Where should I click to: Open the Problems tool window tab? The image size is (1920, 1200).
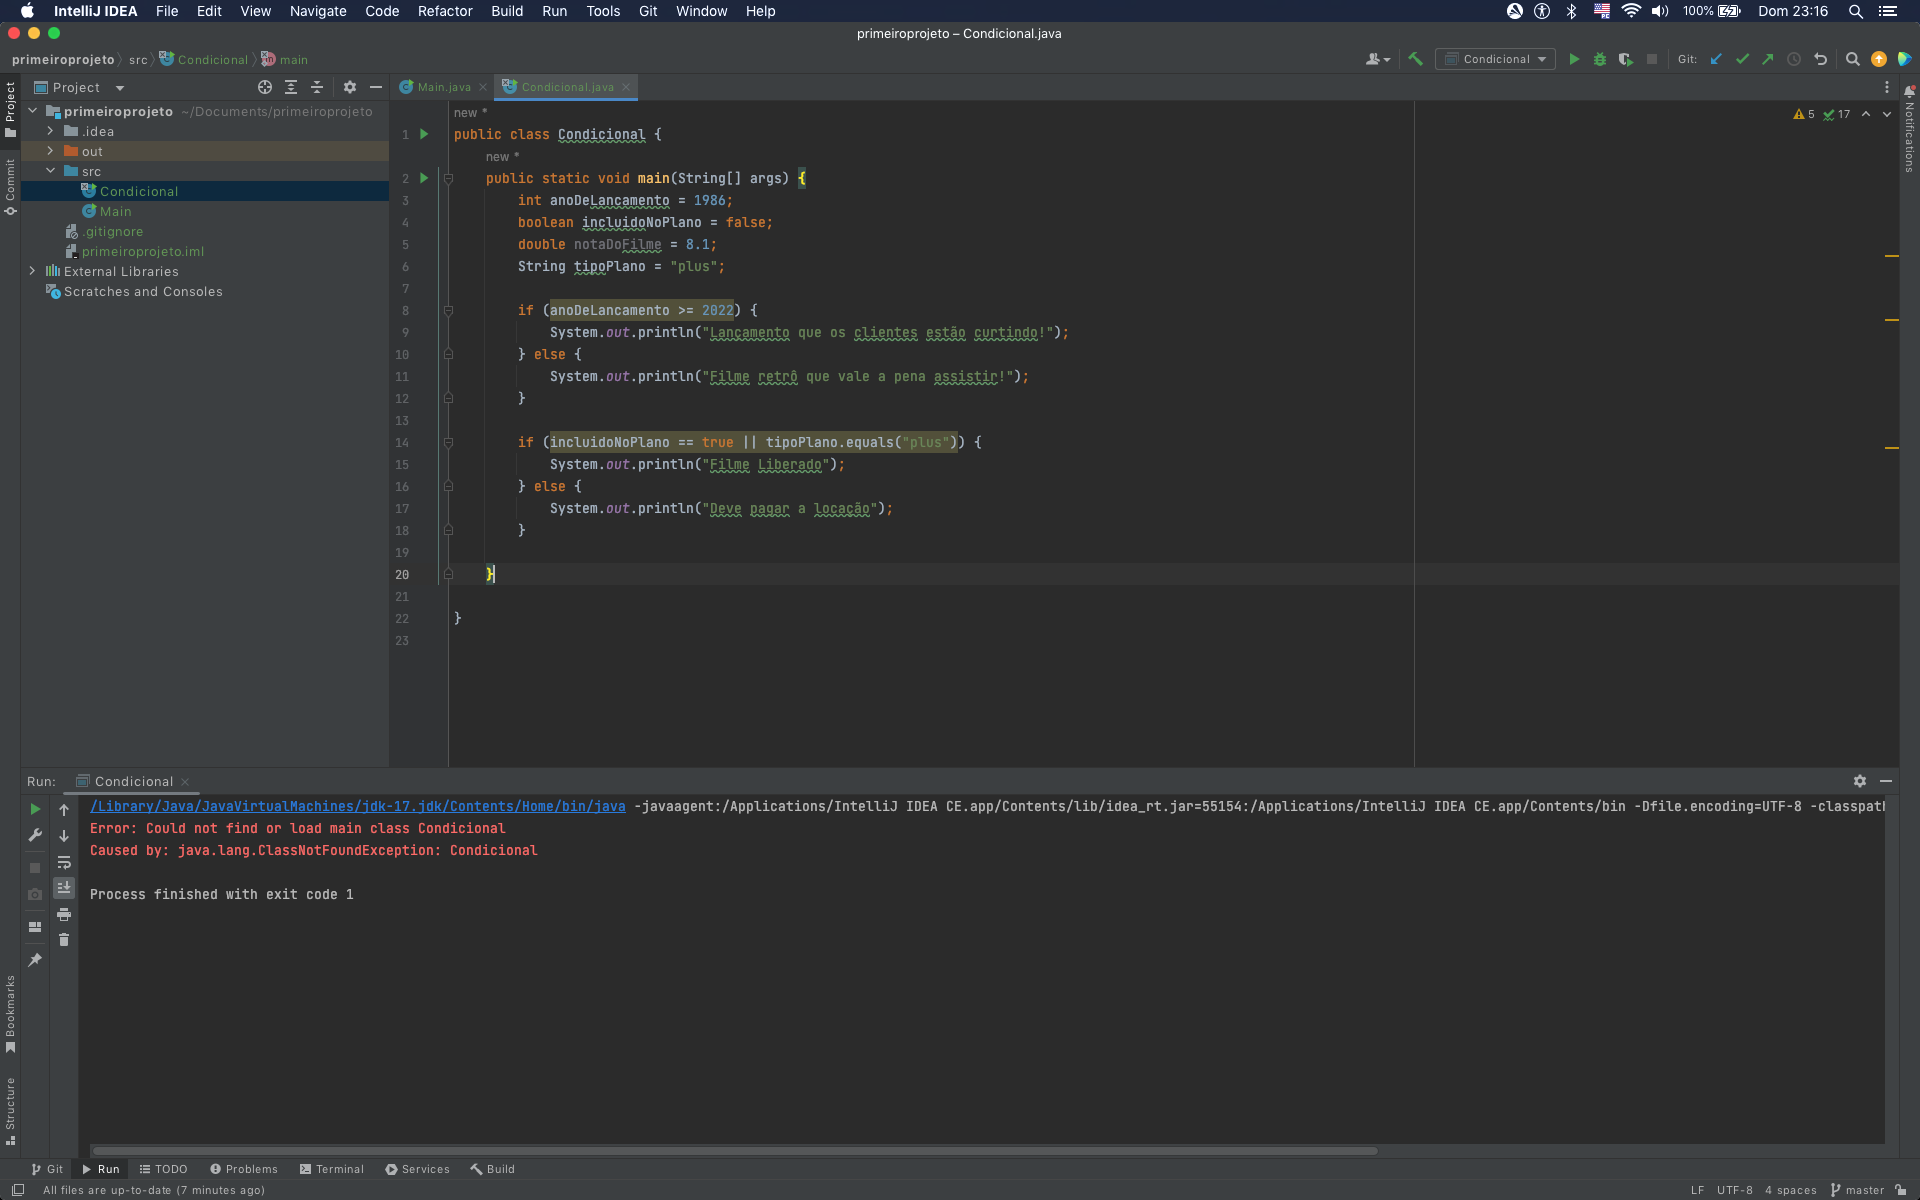point(244,1169)
